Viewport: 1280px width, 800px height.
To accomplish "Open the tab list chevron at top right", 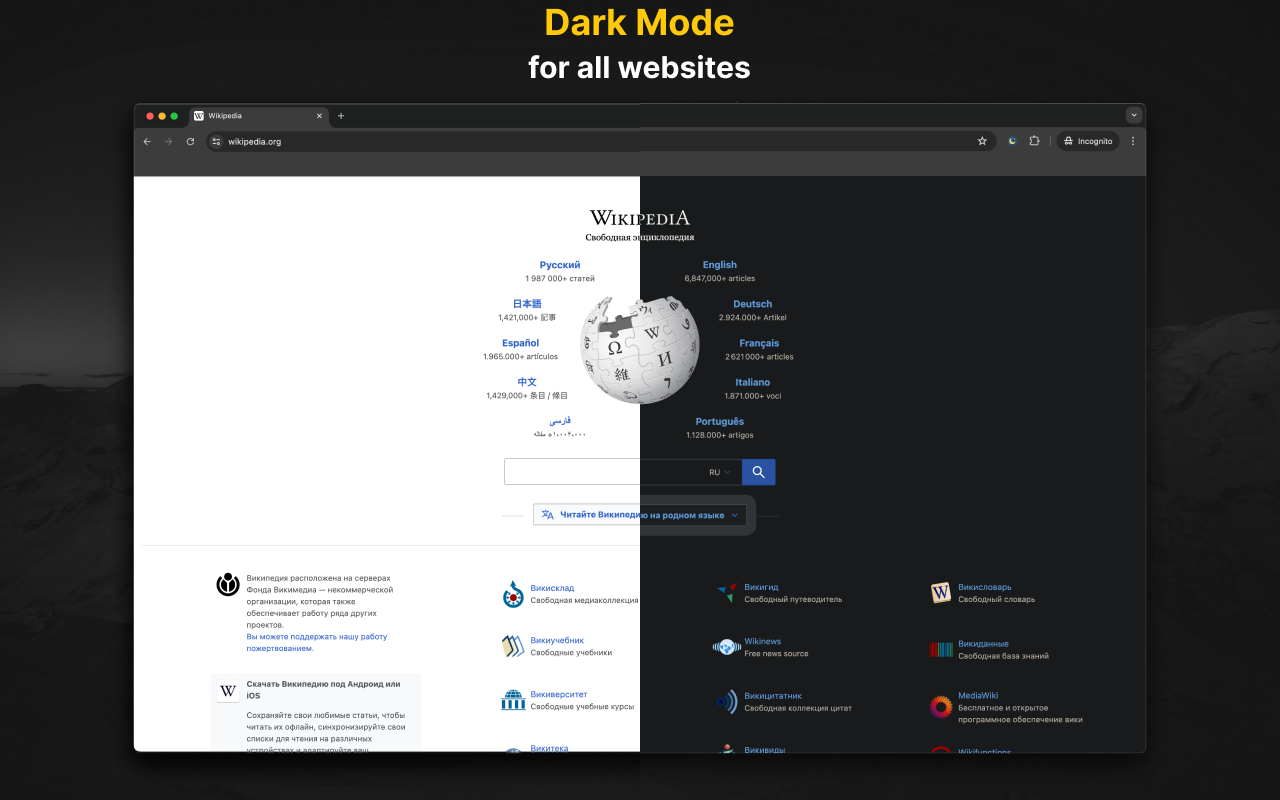I will pos(1133,114).
